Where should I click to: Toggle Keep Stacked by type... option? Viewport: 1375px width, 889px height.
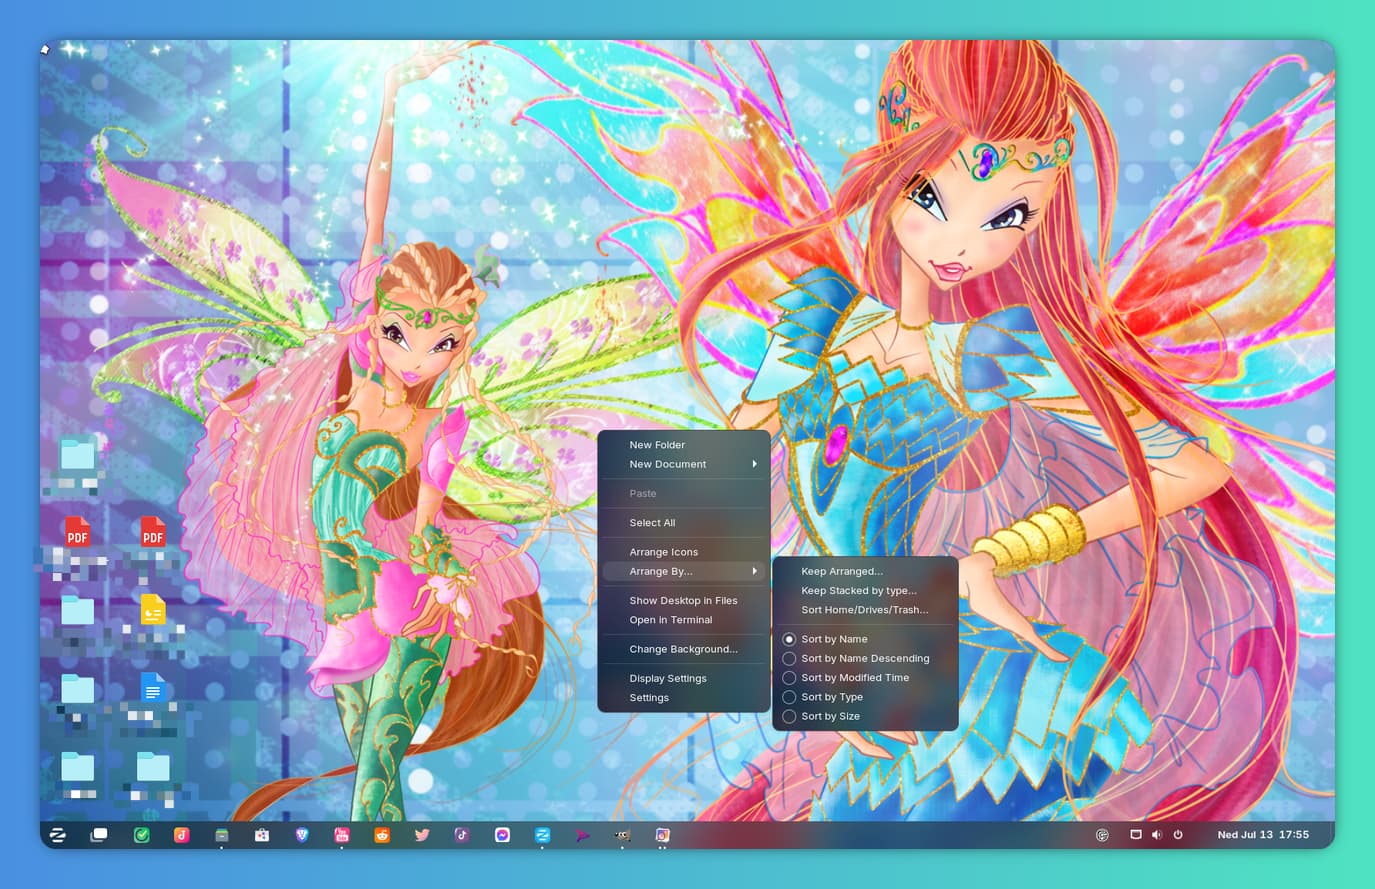[x=865, y=591]
